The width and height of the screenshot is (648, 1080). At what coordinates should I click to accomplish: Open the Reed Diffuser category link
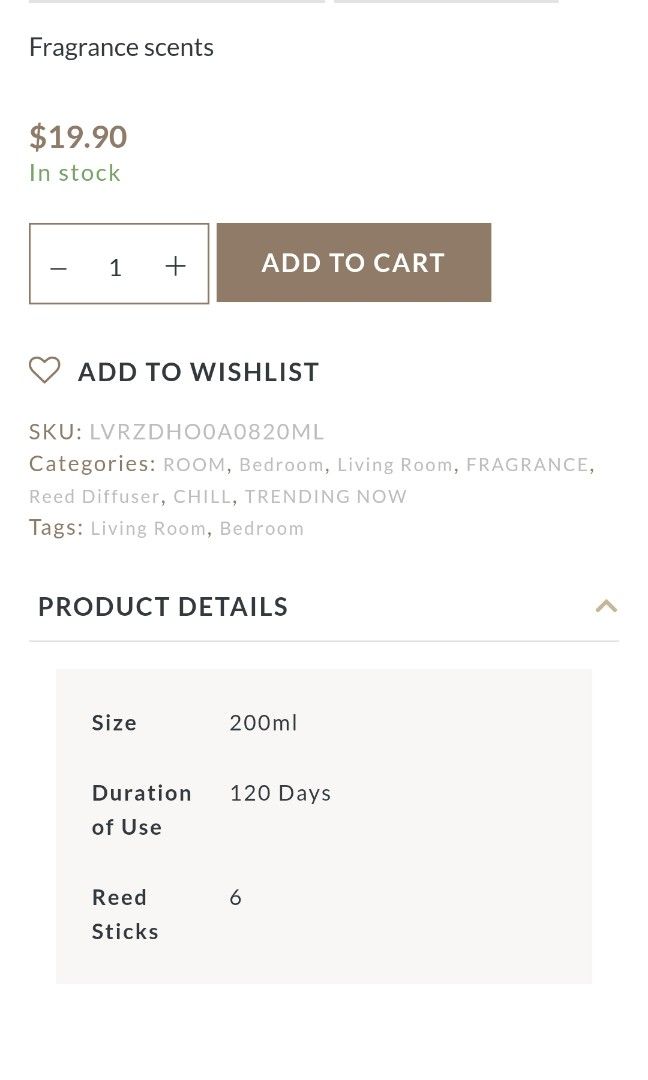pos(94,497)
